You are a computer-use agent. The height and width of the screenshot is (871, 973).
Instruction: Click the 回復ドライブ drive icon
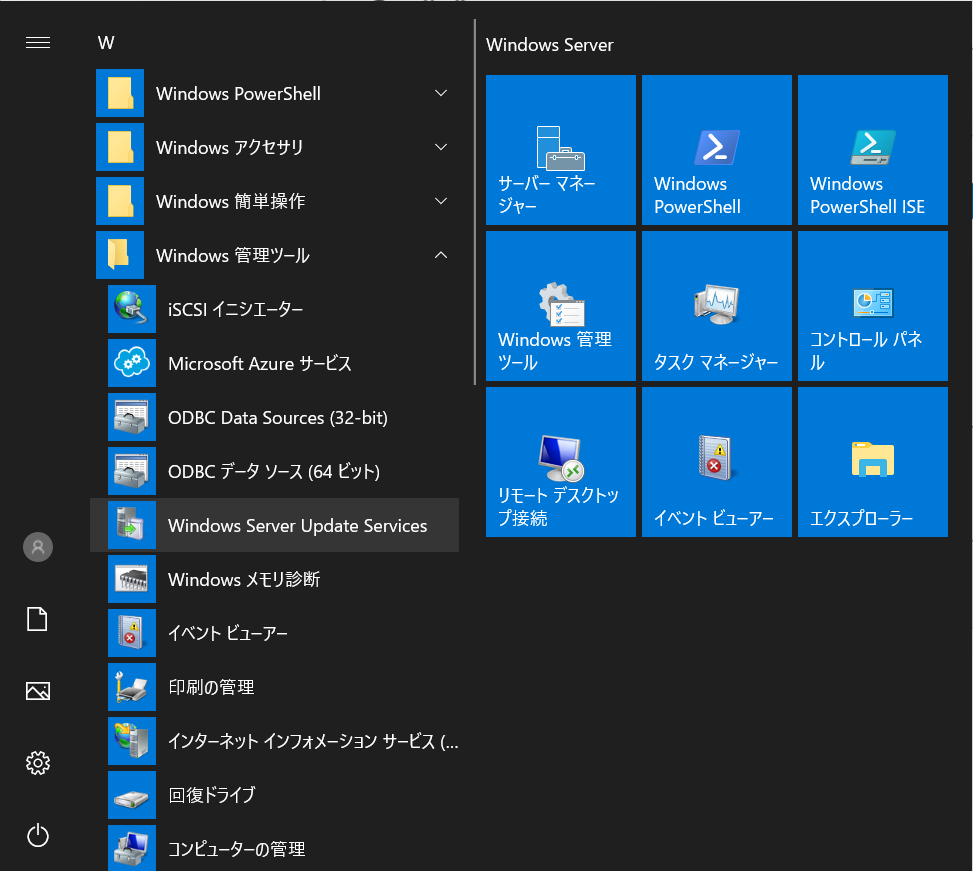tap(132, 795)
